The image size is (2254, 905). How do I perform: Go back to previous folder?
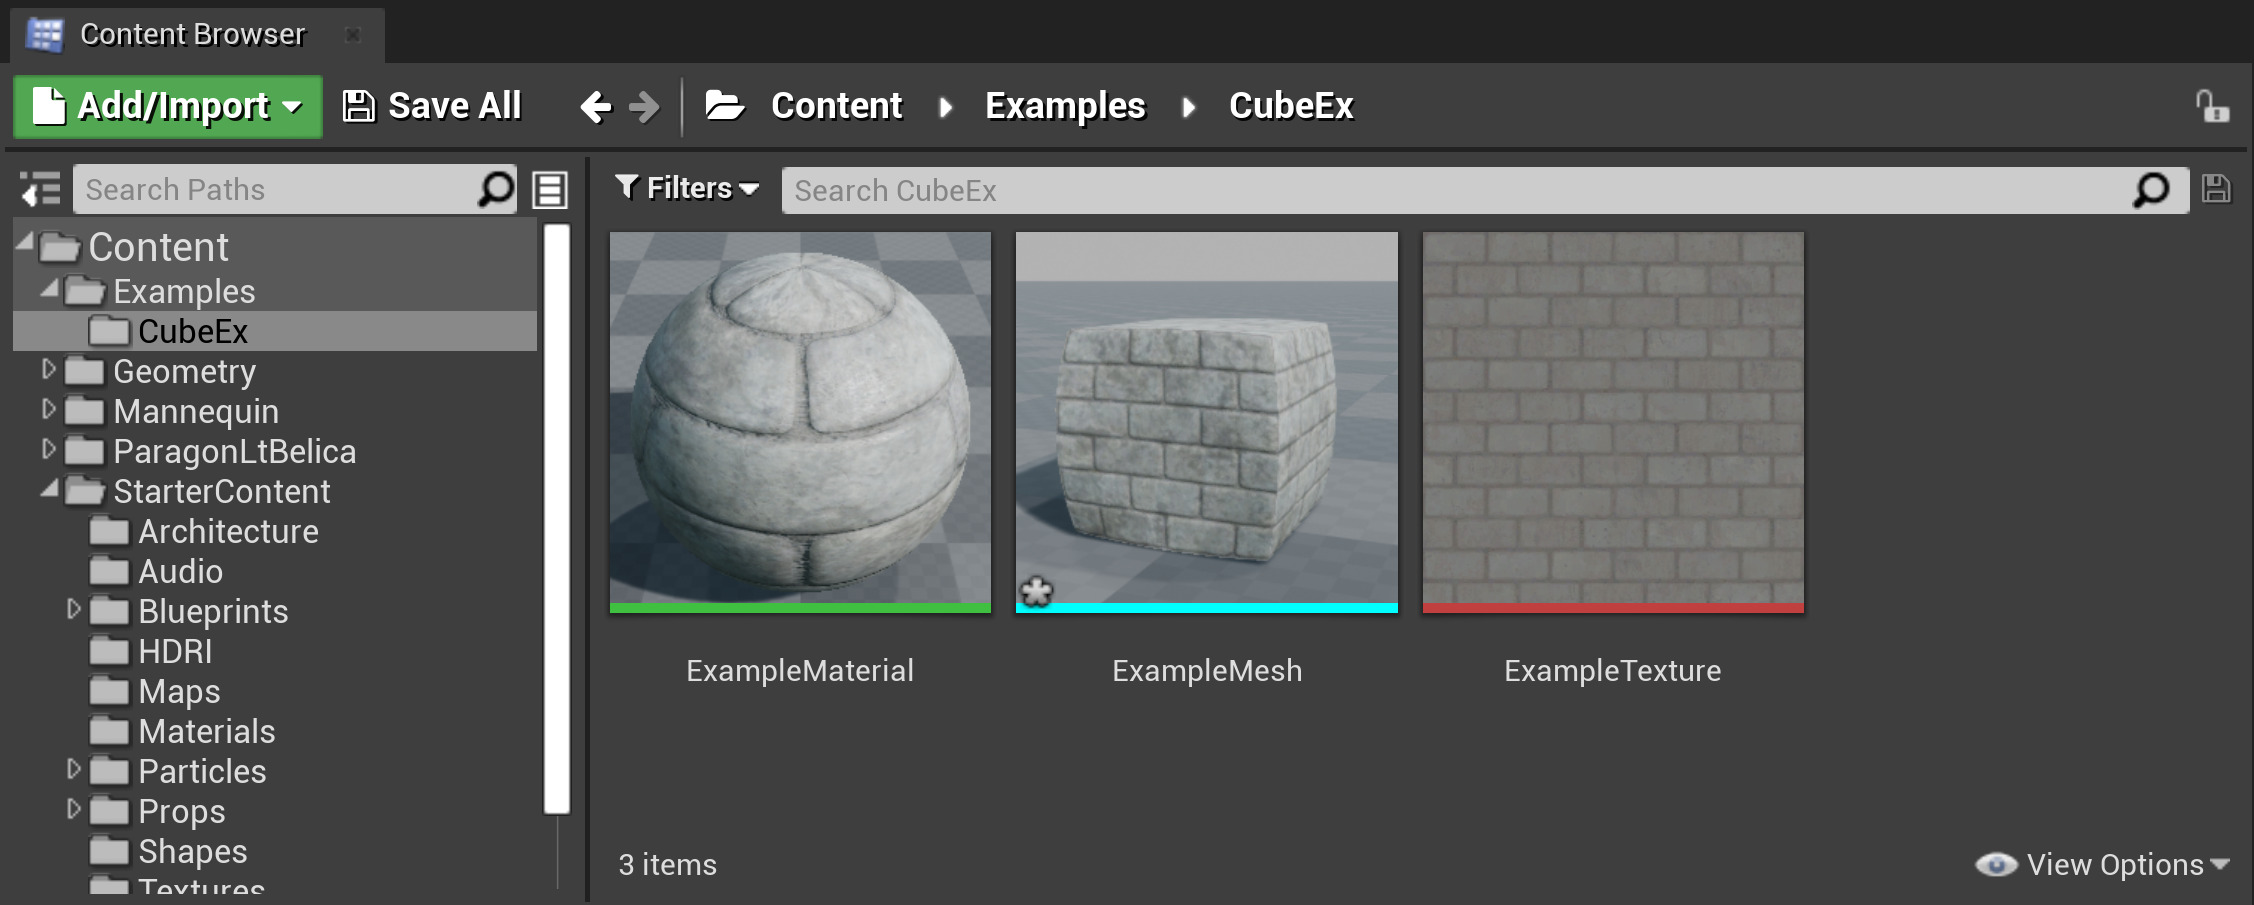(x=596, y=106)
